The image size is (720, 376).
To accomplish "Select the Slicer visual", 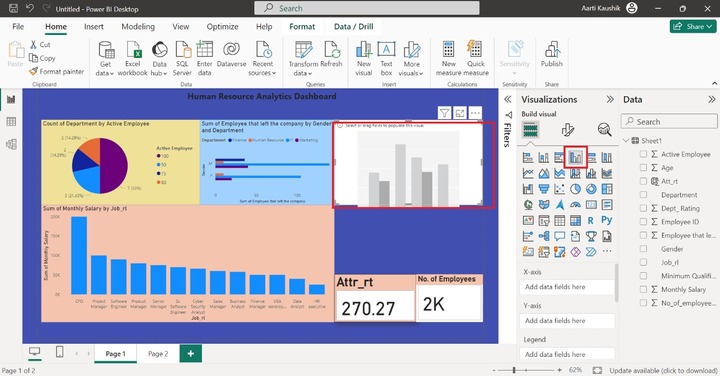I will point(544,221).
